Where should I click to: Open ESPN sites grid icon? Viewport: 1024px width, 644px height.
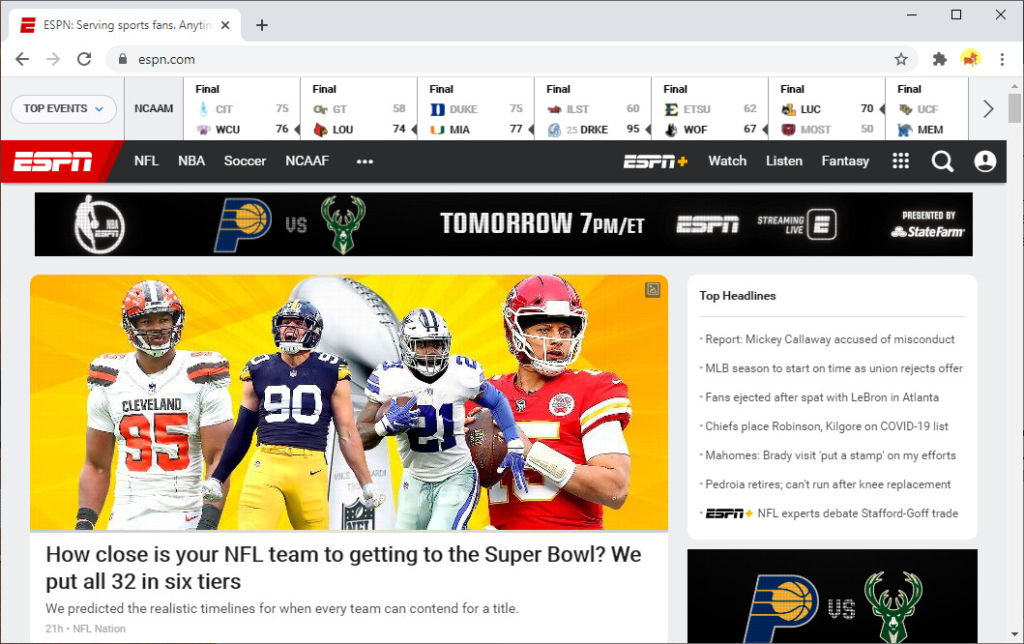coord(901,161)
